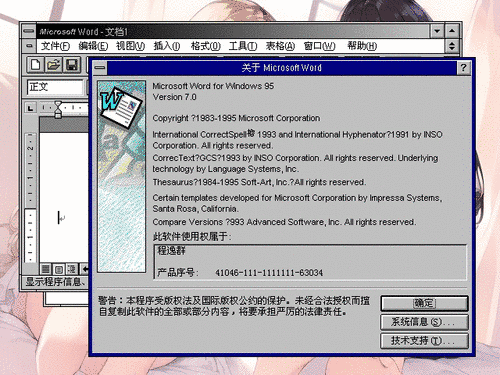Switch to Outline view icon

tap(72, 269)
